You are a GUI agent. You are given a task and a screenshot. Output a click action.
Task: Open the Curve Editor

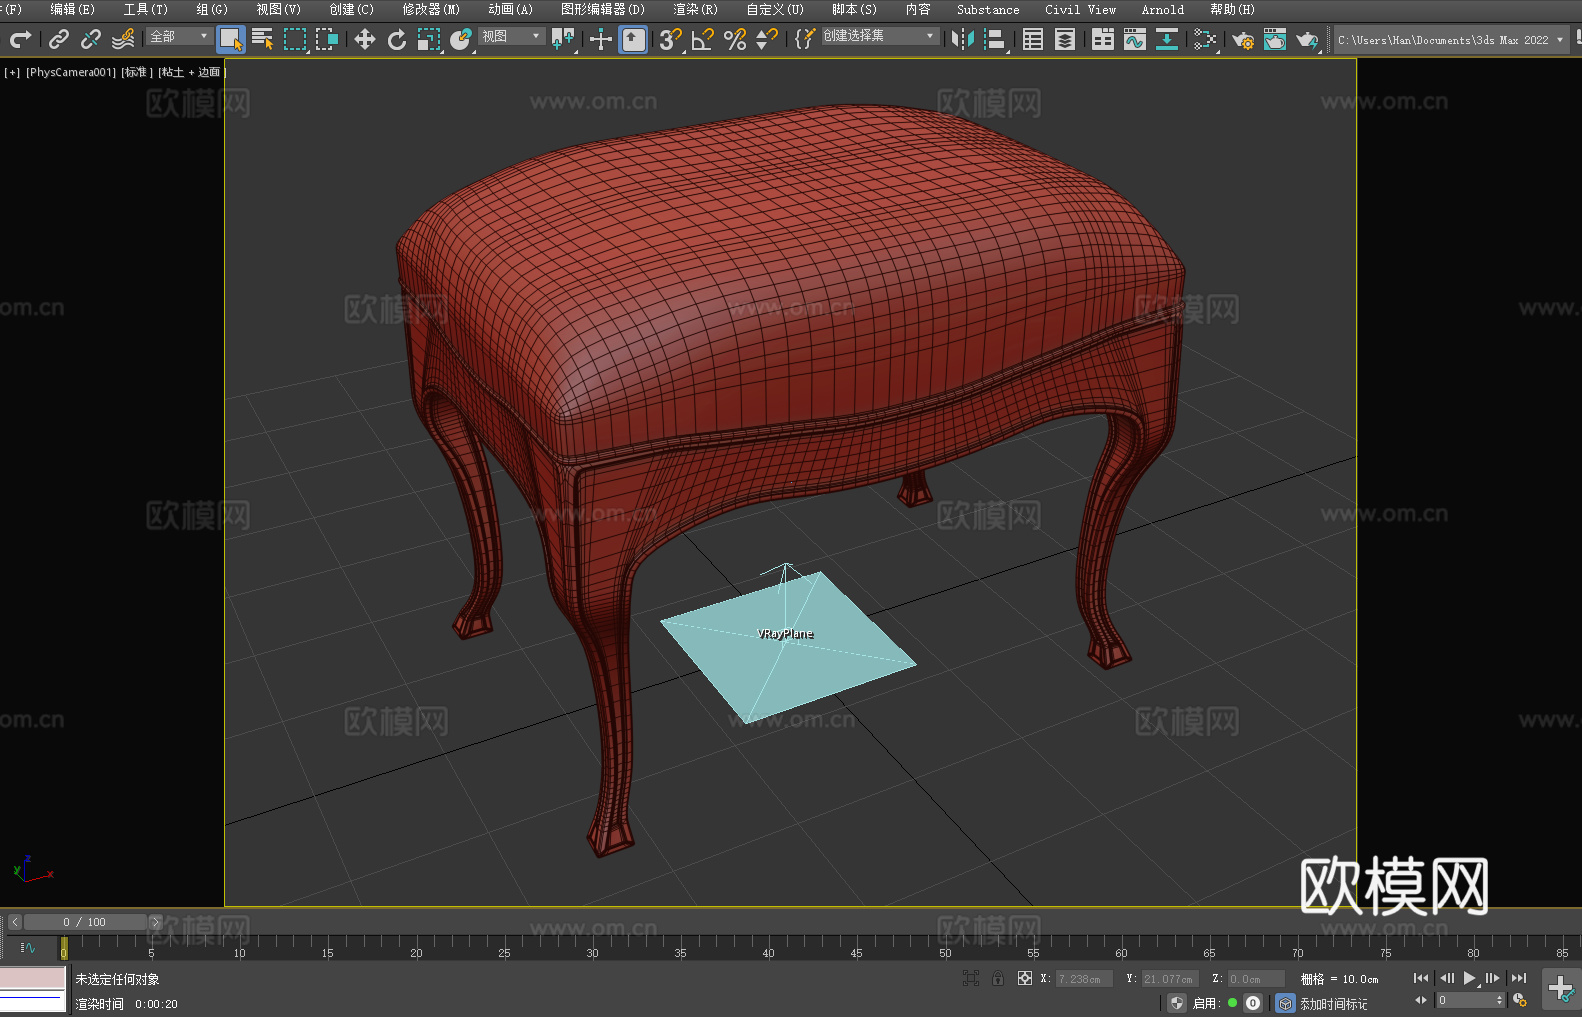point(1135,39)
